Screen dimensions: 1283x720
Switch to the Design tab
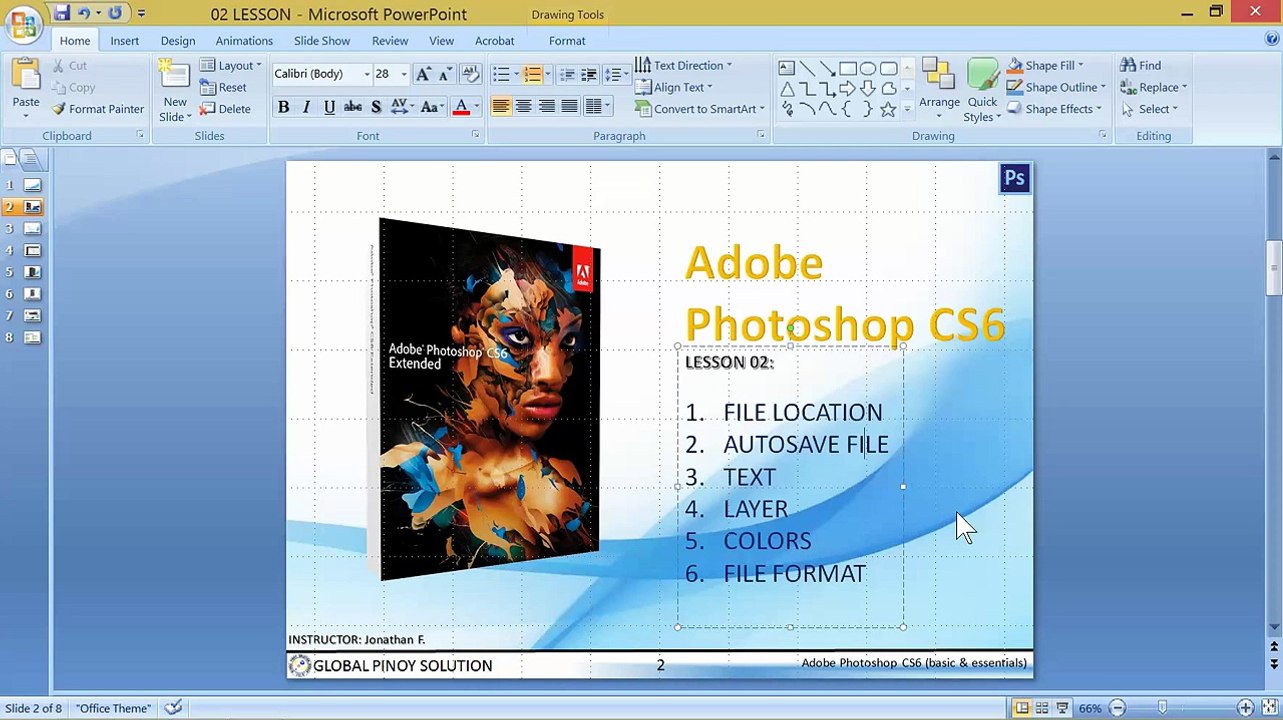tap(178, 41)
